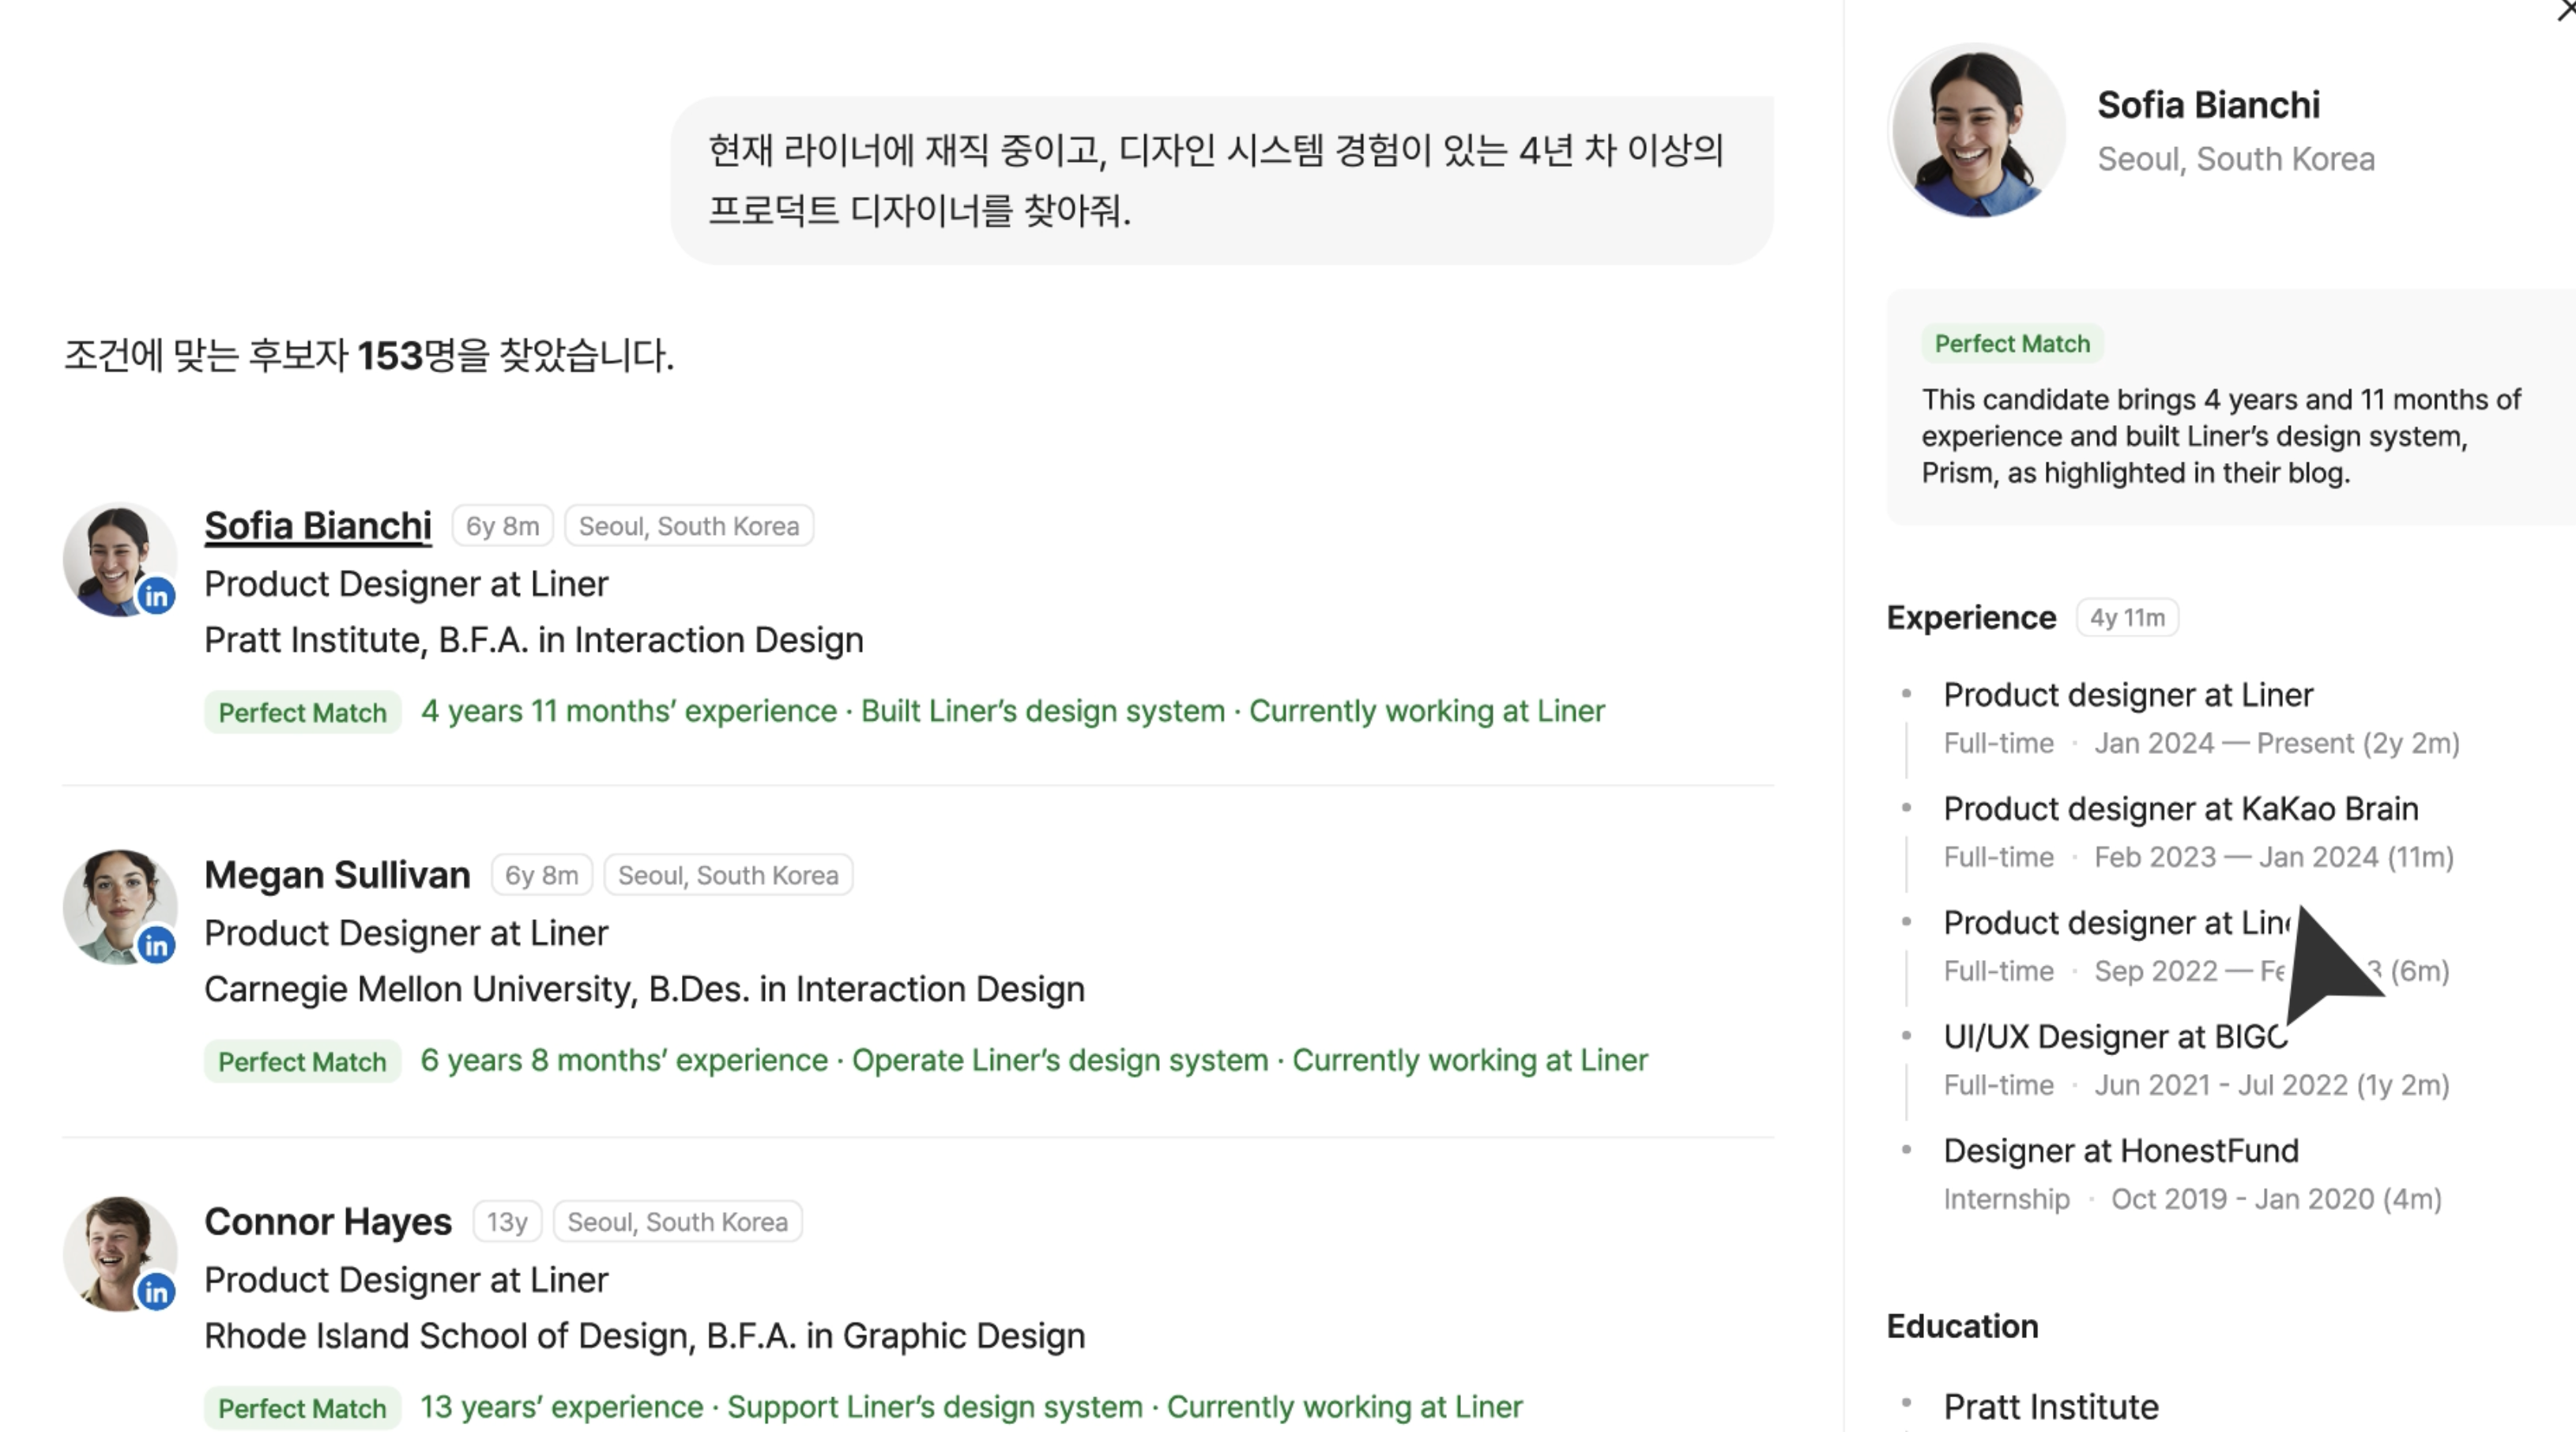Select Product designer at KaKao Brain entry
Screen dimensions: 2576x1432
point(2180,809)
